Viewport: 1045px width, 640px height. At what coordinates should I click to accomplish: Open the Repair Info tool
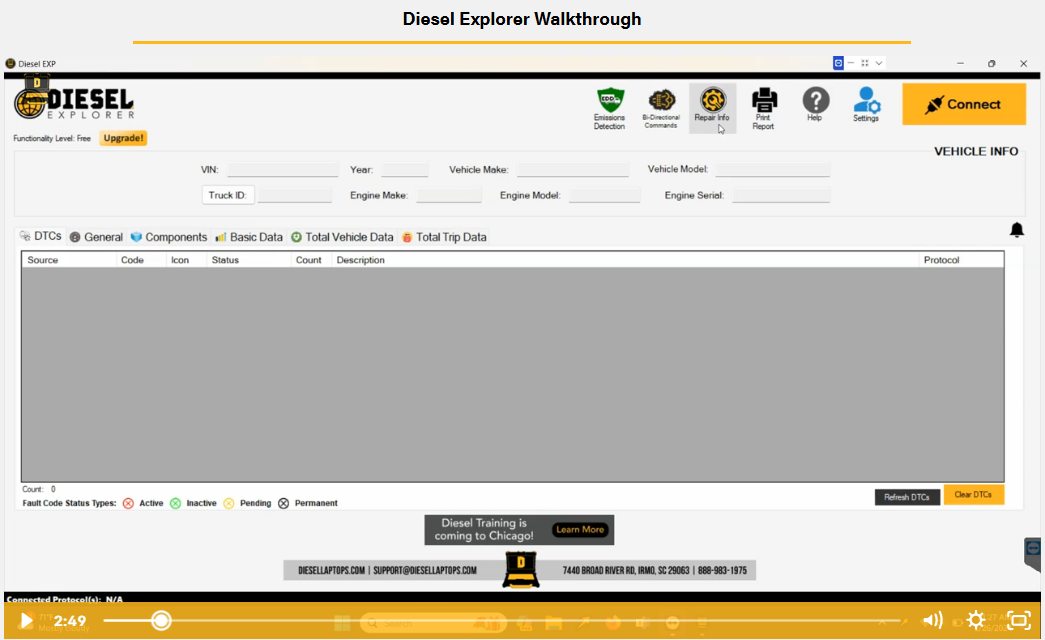click(712, 107)
